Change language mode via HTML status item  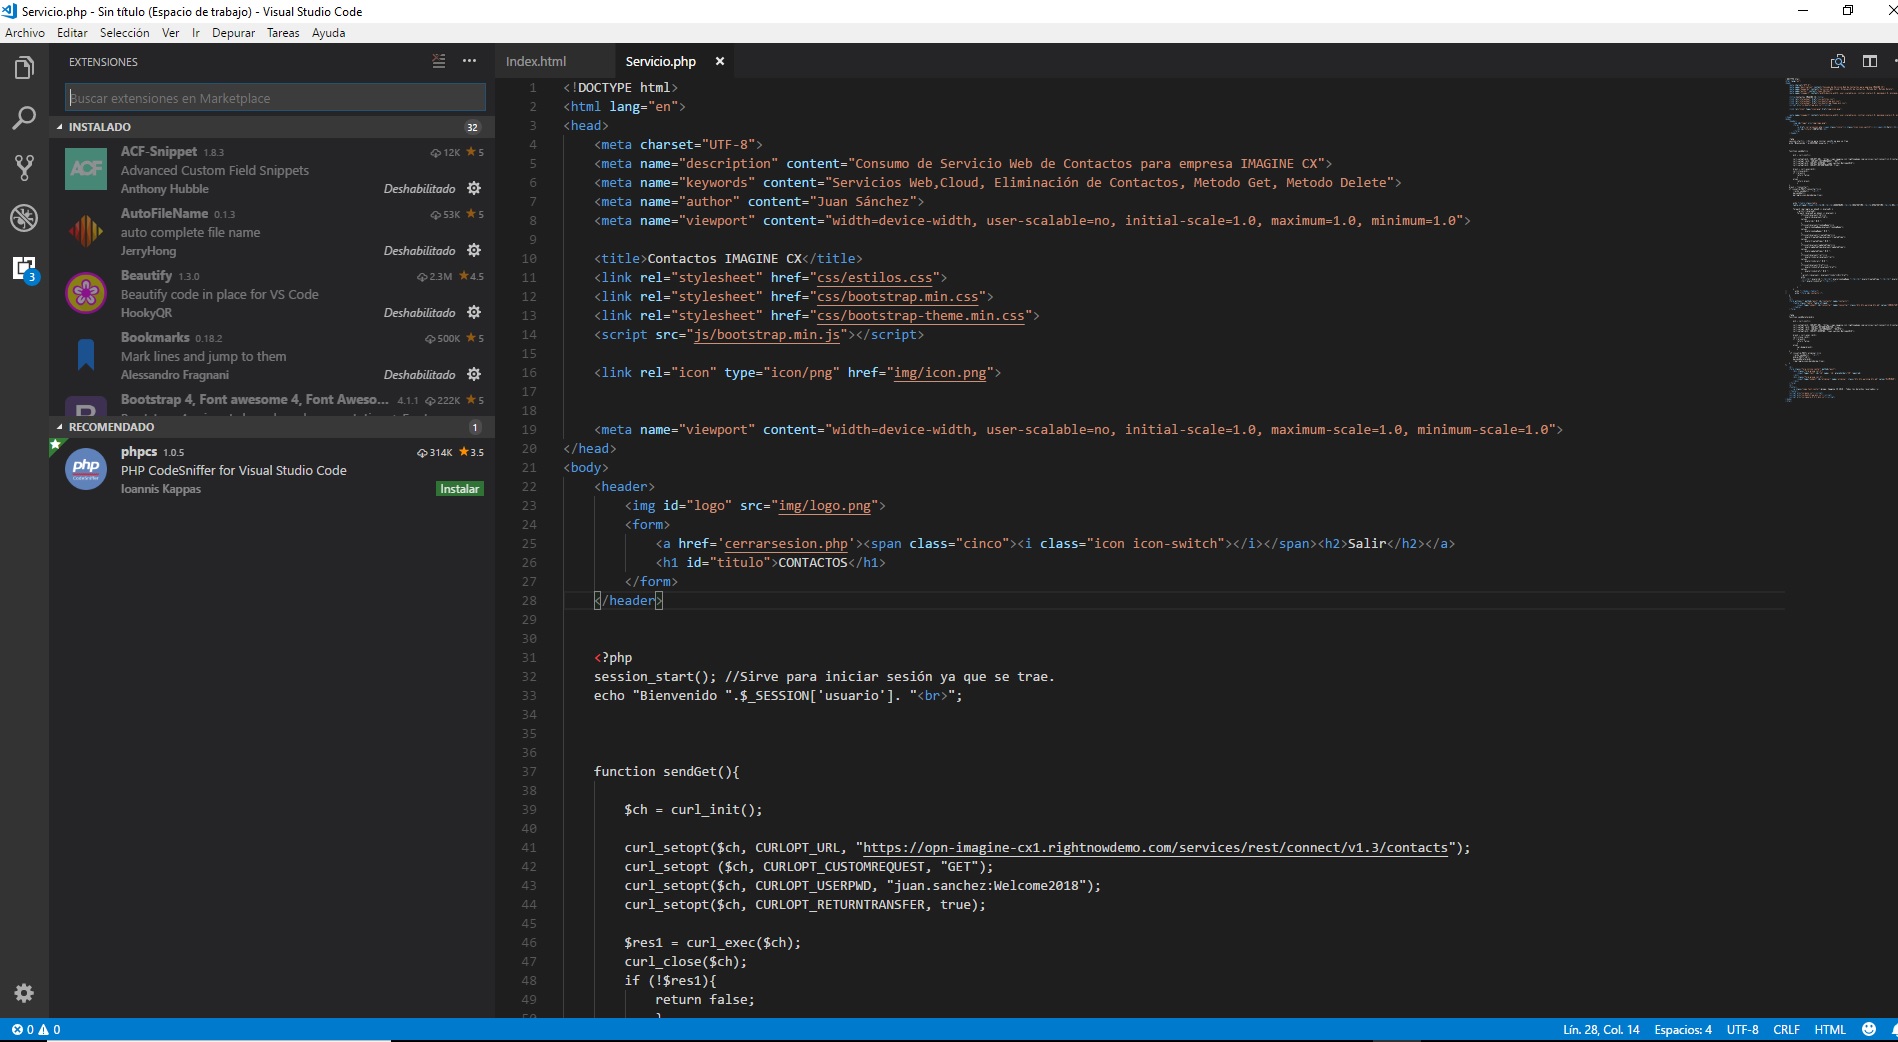pos(1829,1029)
